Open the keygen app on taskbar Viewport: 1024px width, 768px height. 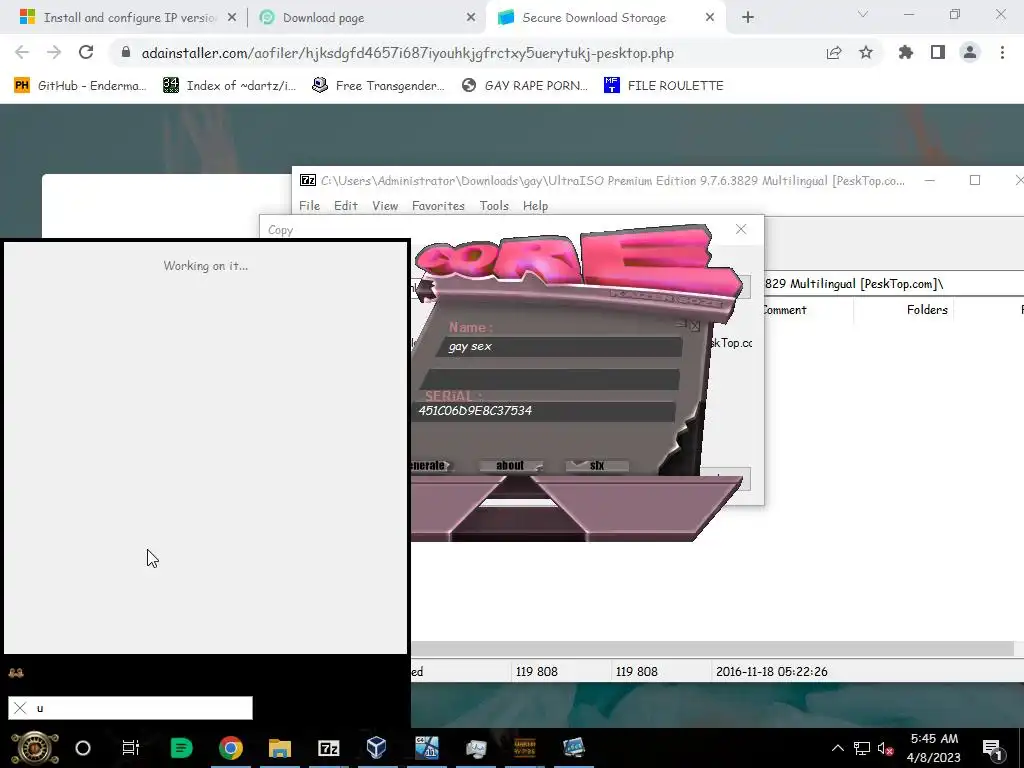point(524,748)
